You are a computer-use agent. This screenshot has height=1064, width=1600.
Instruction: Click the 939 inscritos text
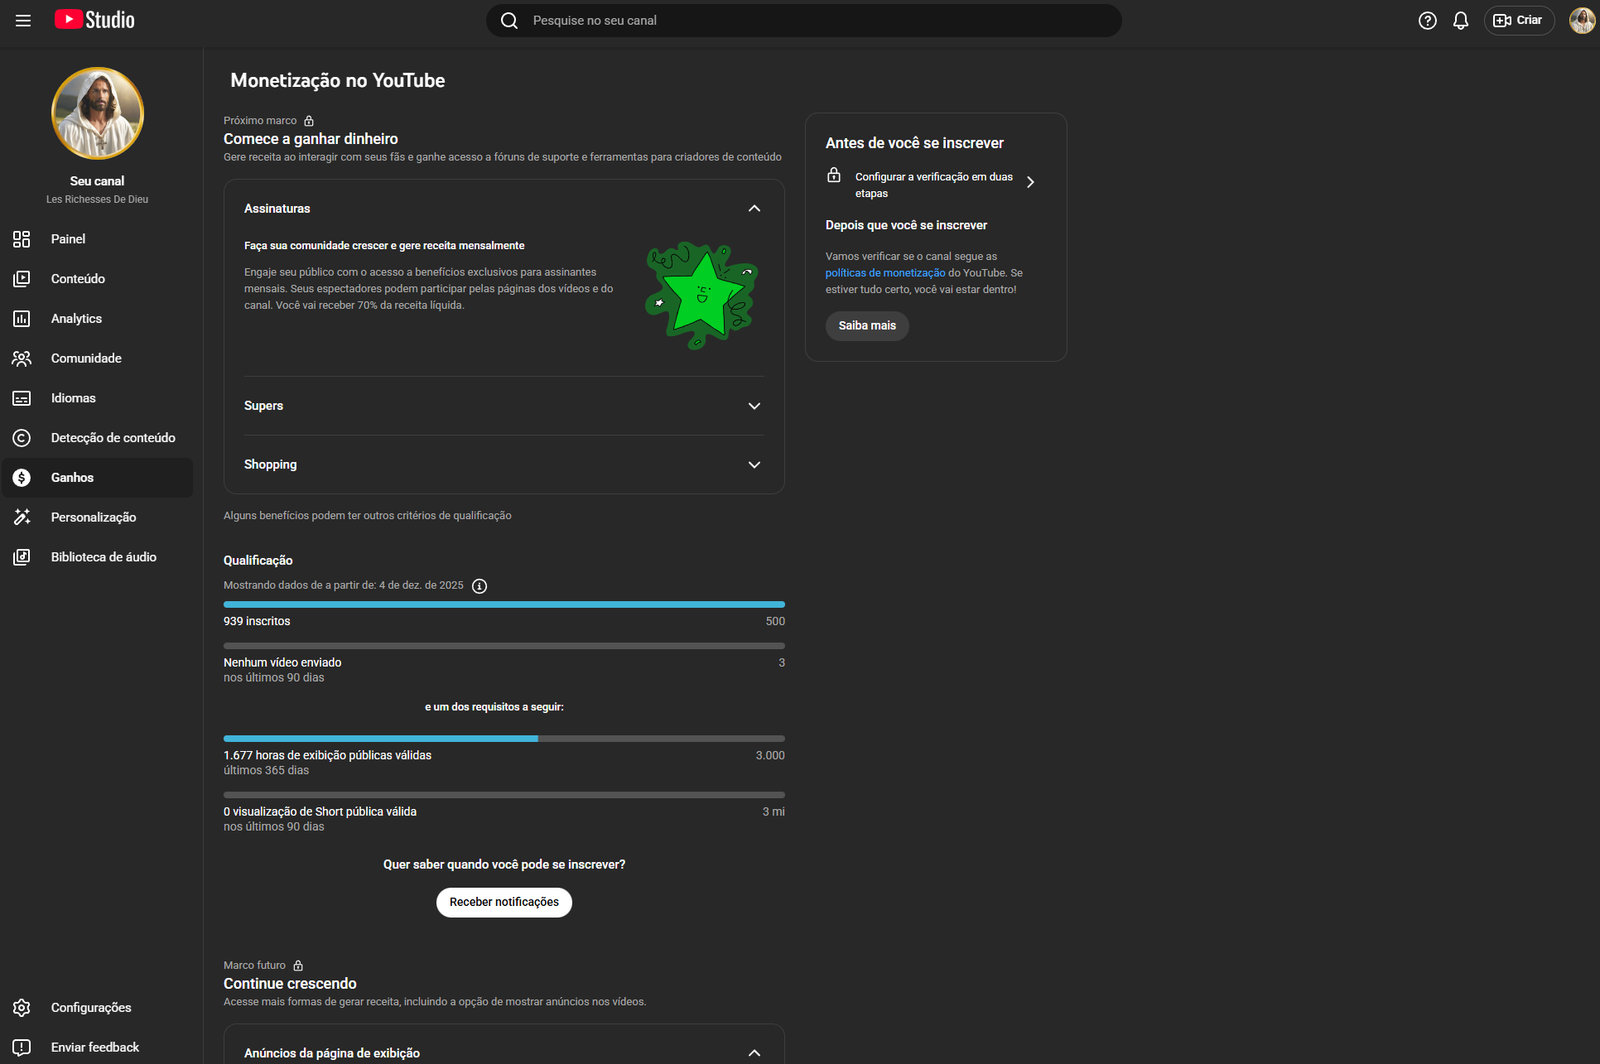coord(257,621)
